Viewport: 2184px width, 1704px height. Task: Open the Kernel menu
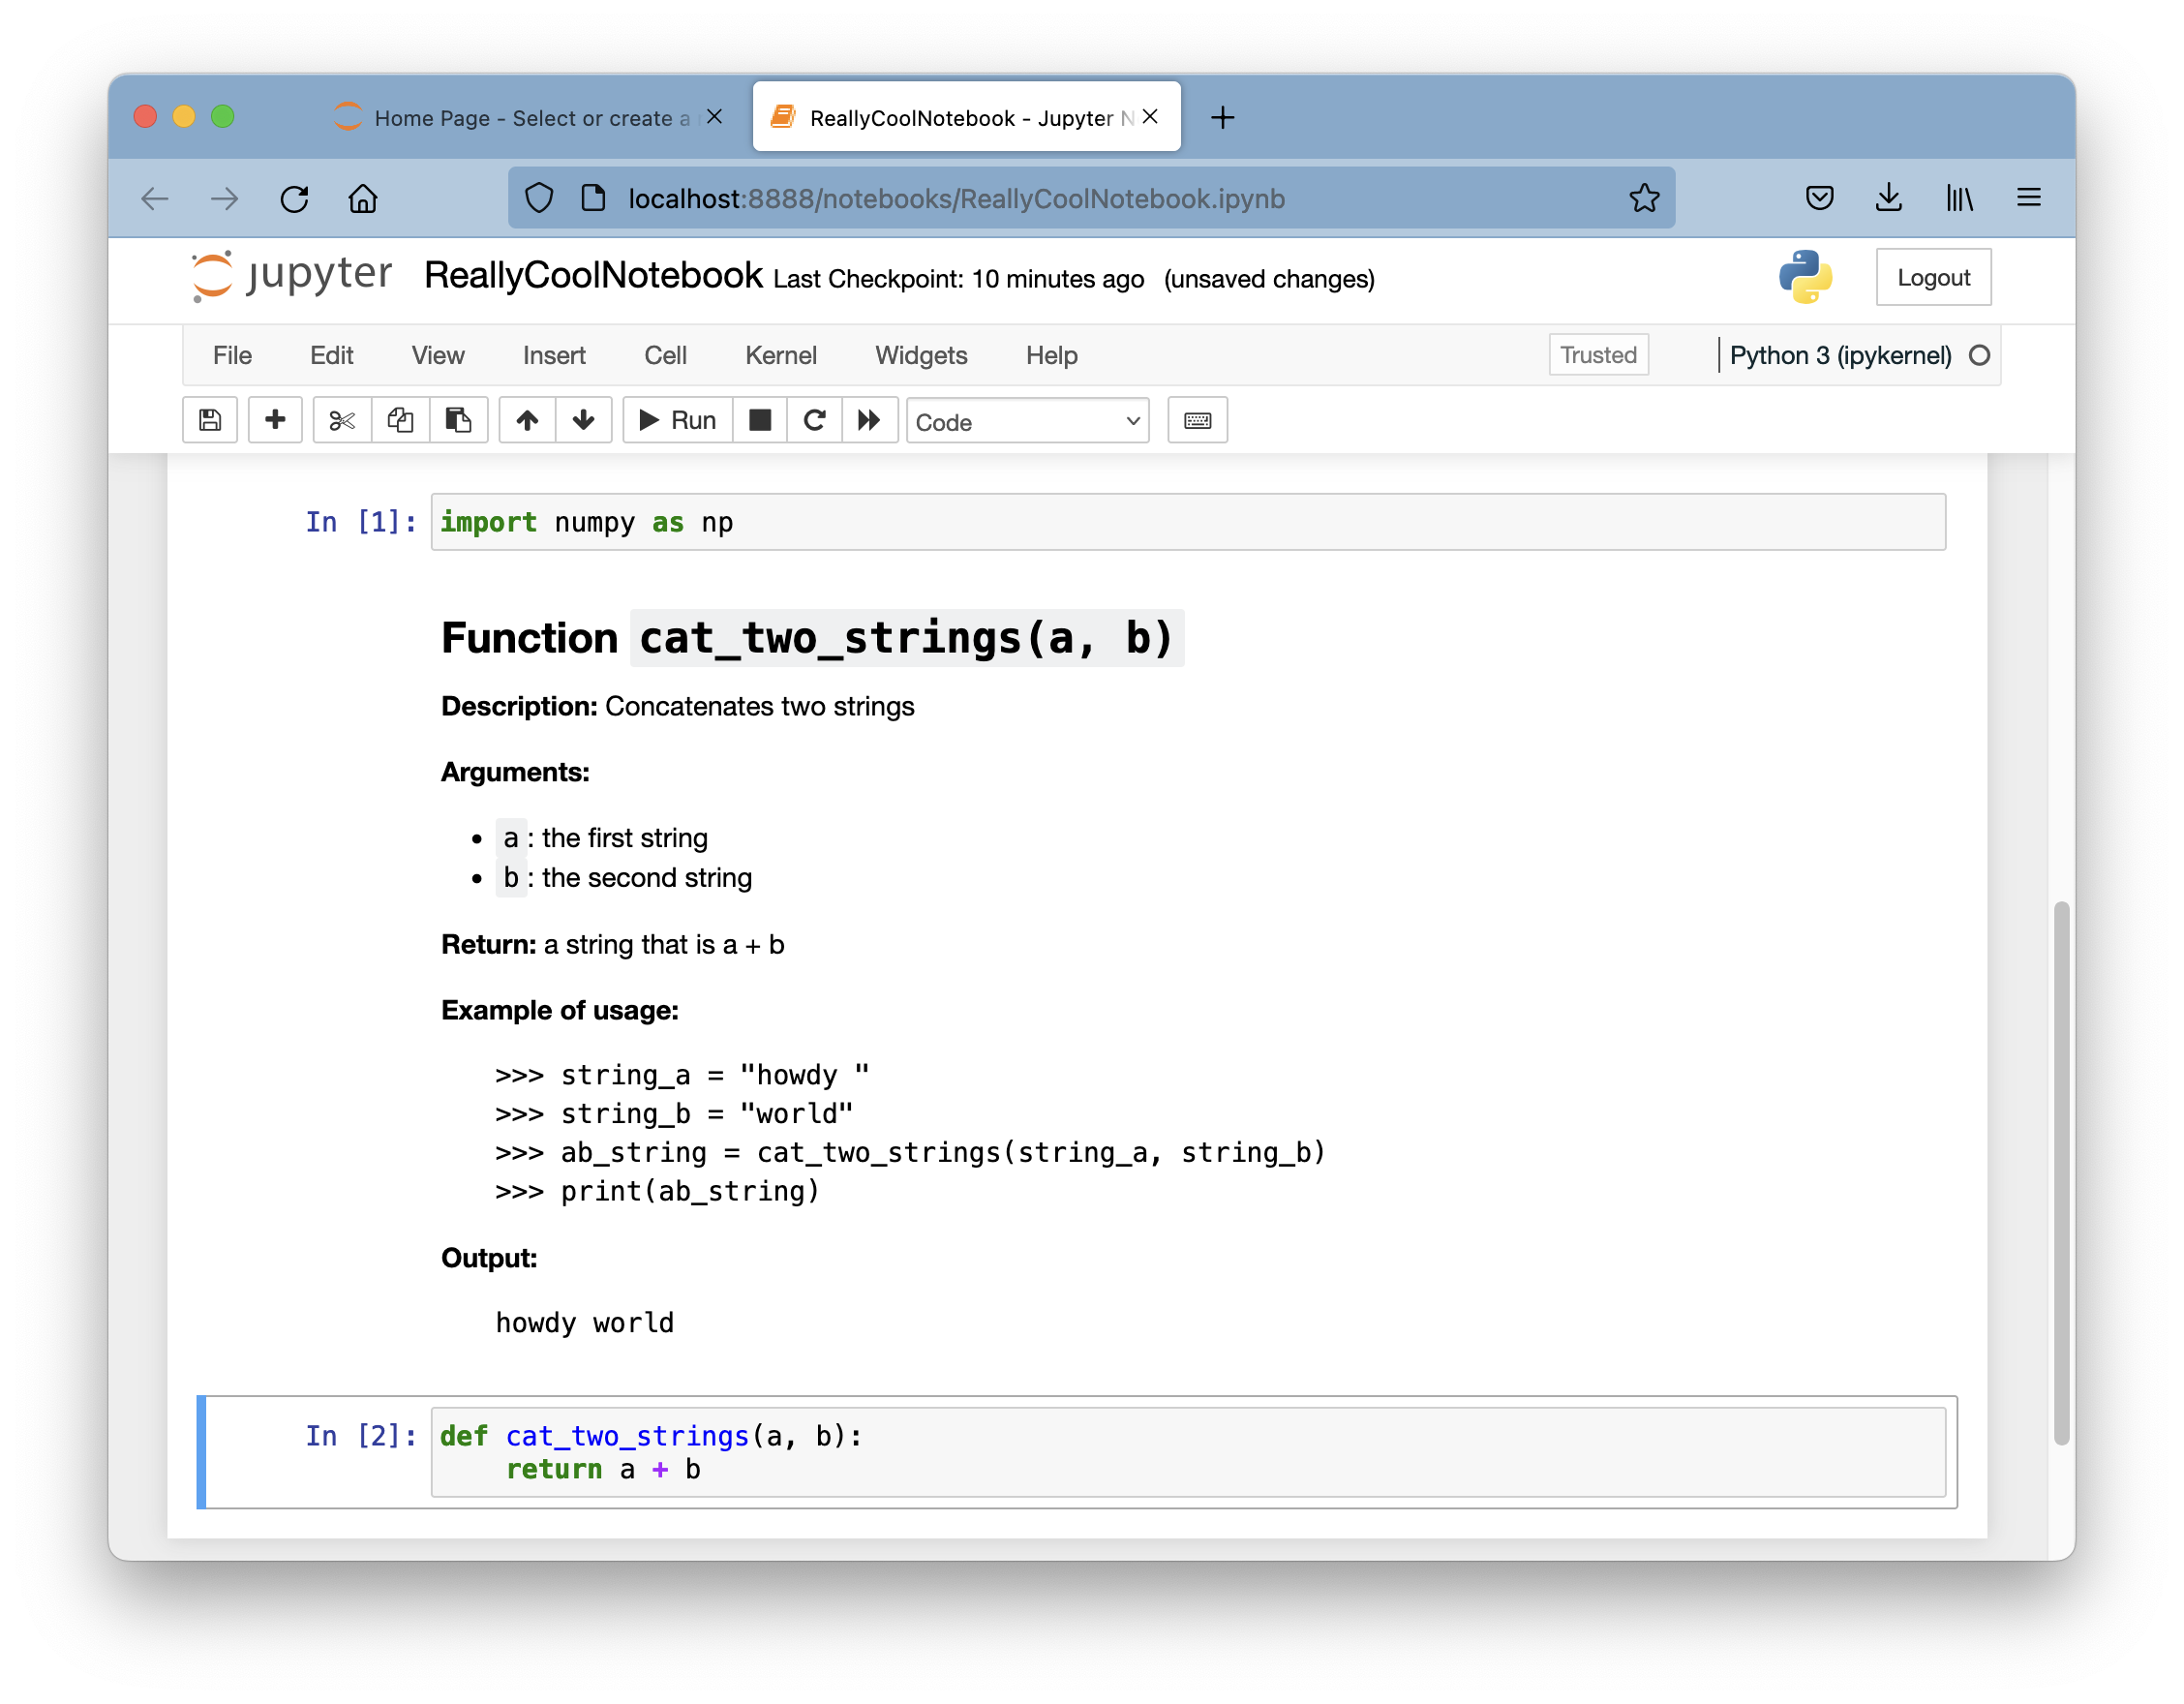click(x=780, y=355)
